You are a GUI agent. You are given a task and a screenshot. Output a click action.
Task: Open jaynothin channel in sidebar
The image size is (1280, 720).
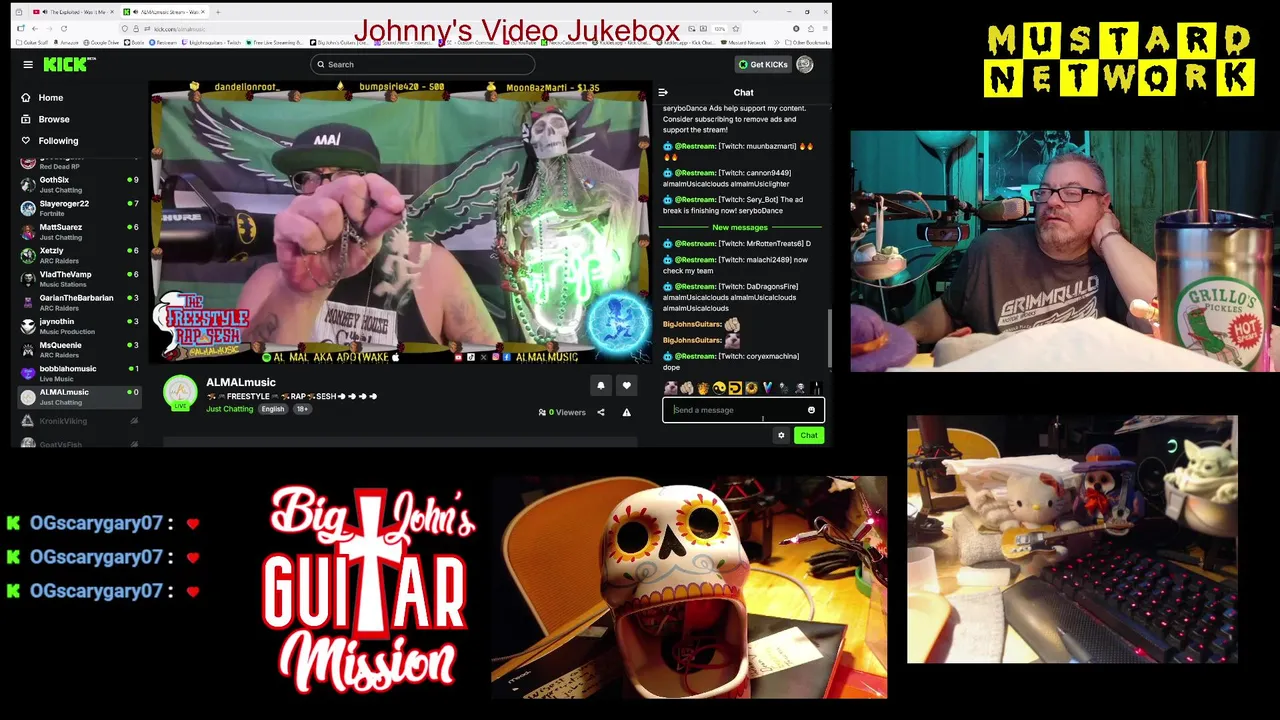coord(78,326)
